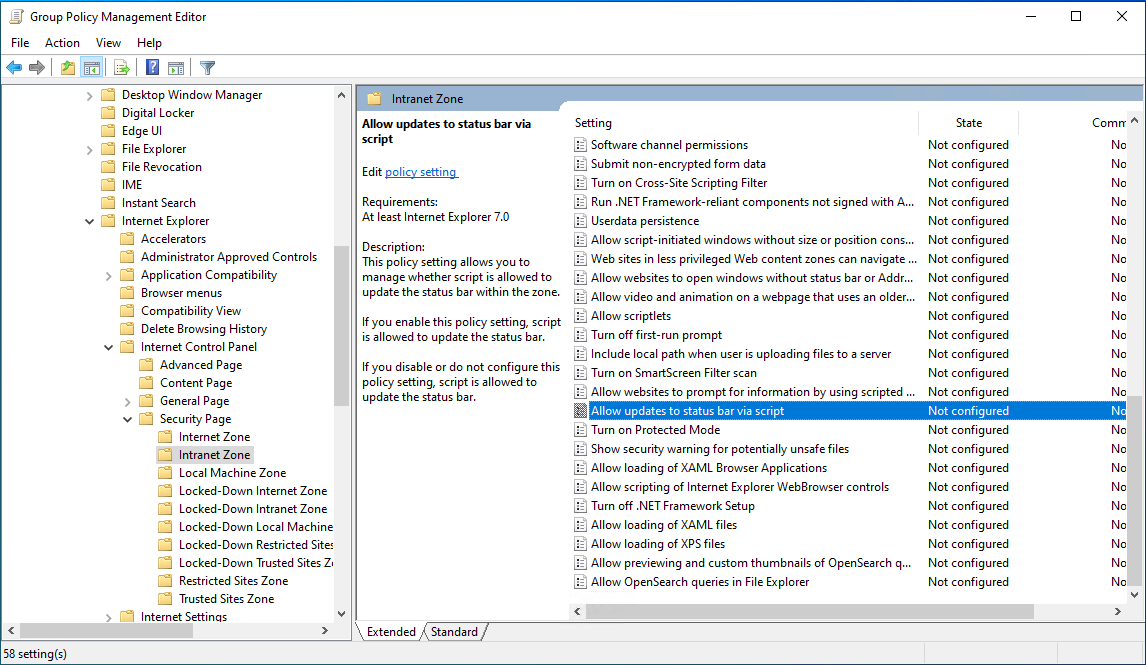This screenshot has height=665, width=1146.
Task: Click the Export List toolbar icon
Action: [122, 68]
